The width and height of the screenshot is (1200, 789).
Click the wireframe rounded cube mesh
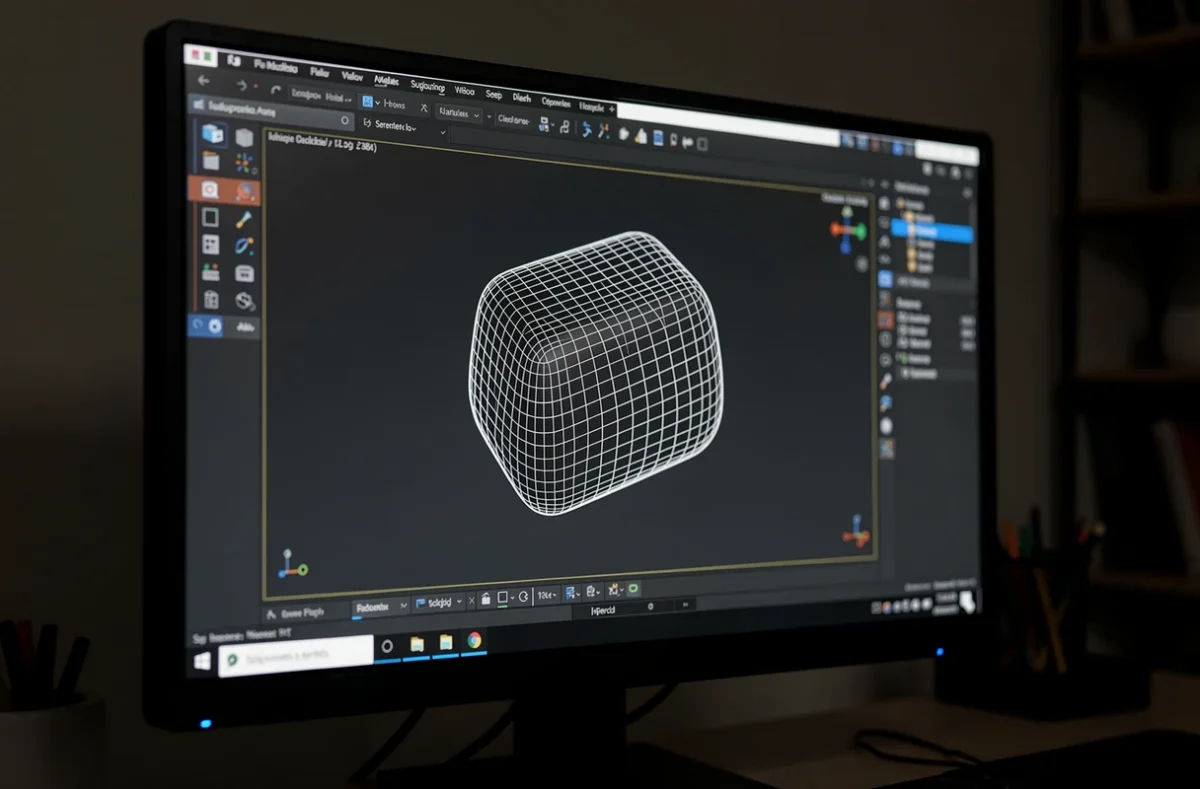click(598, 372)
